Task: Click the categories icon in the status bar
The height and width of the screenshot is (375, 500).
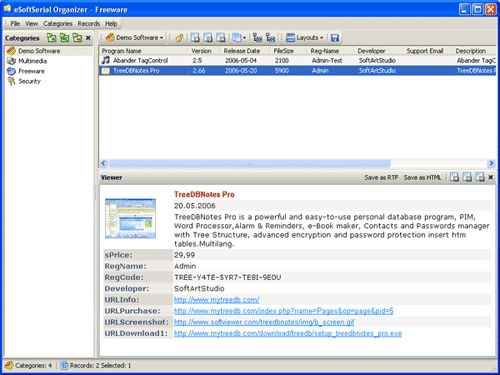Action: (9, 365)
